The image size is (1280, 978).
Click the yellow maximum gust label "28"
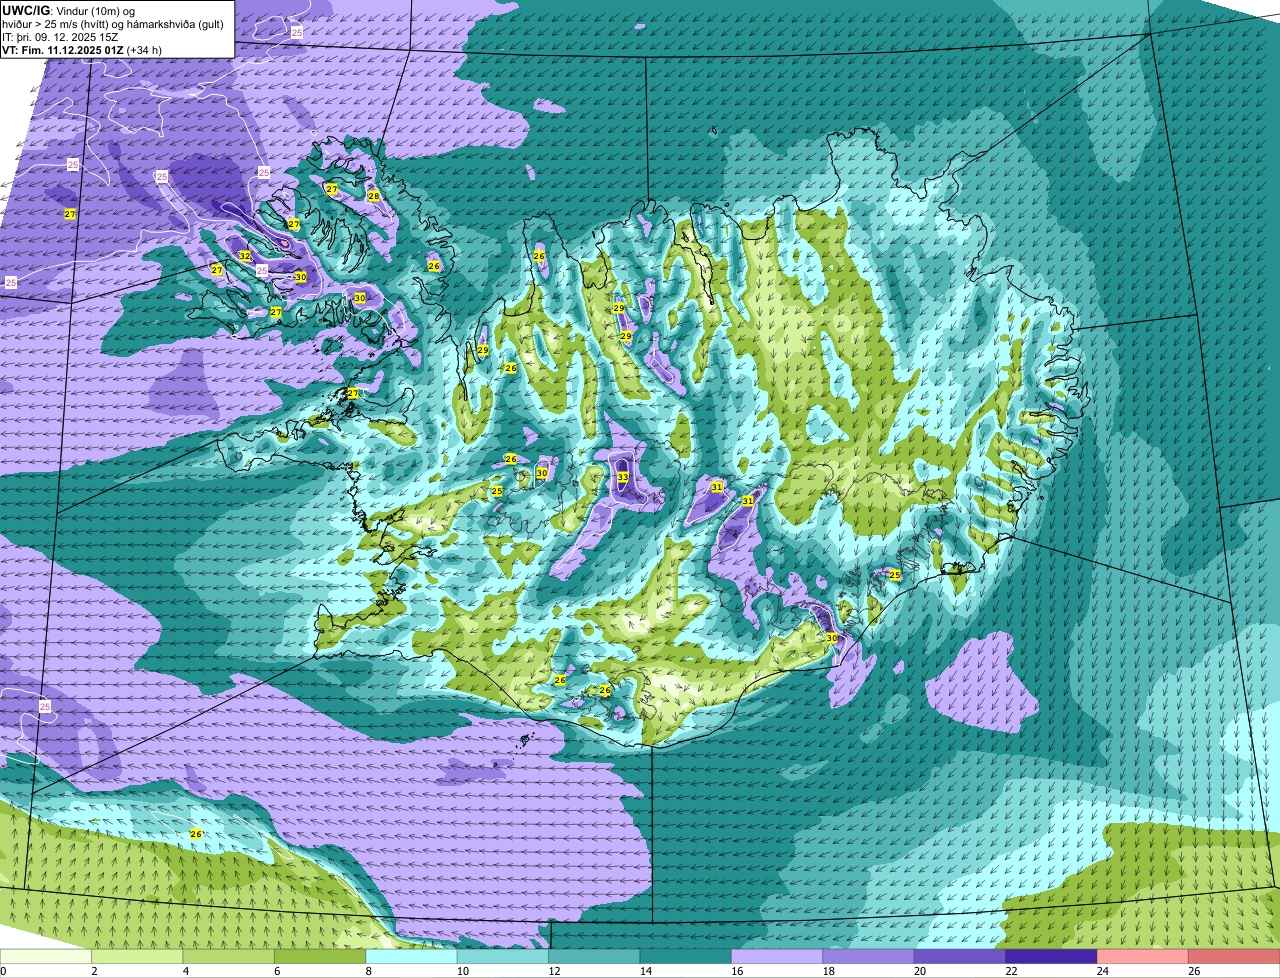point(373,196)
